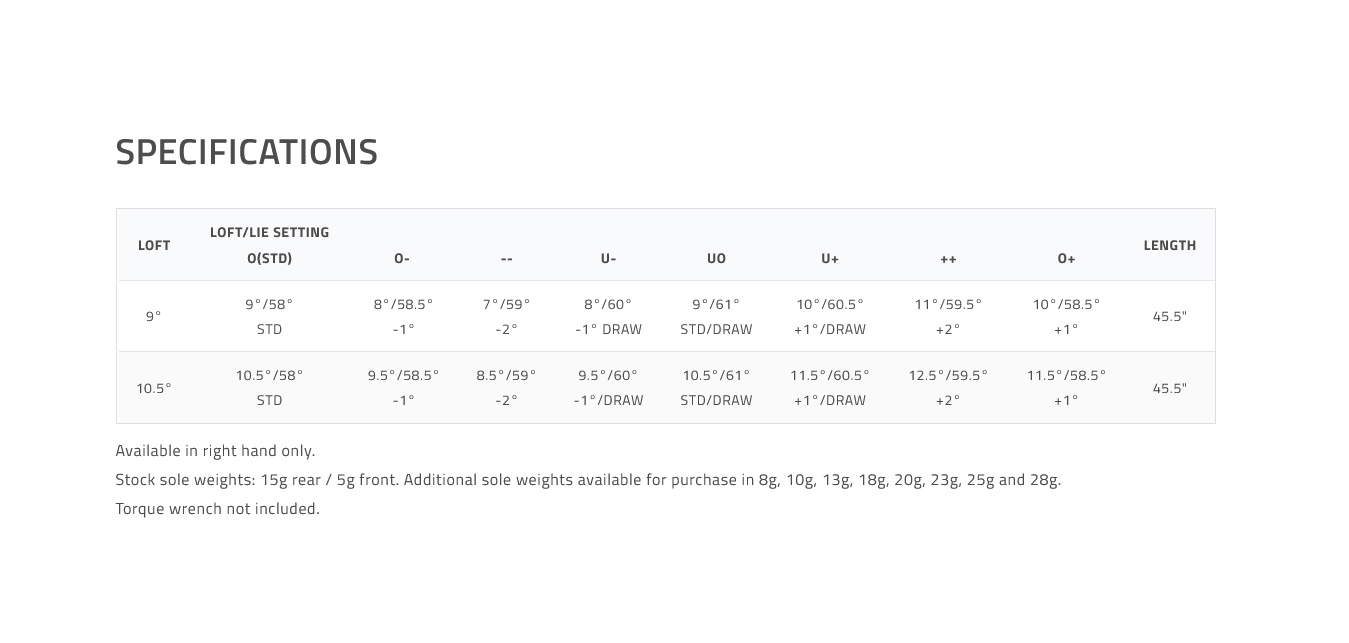Screen dimensions: 1349x643
Task: Click the LOFT/LIE SETTING header text
Action: [x=269, y=232]
